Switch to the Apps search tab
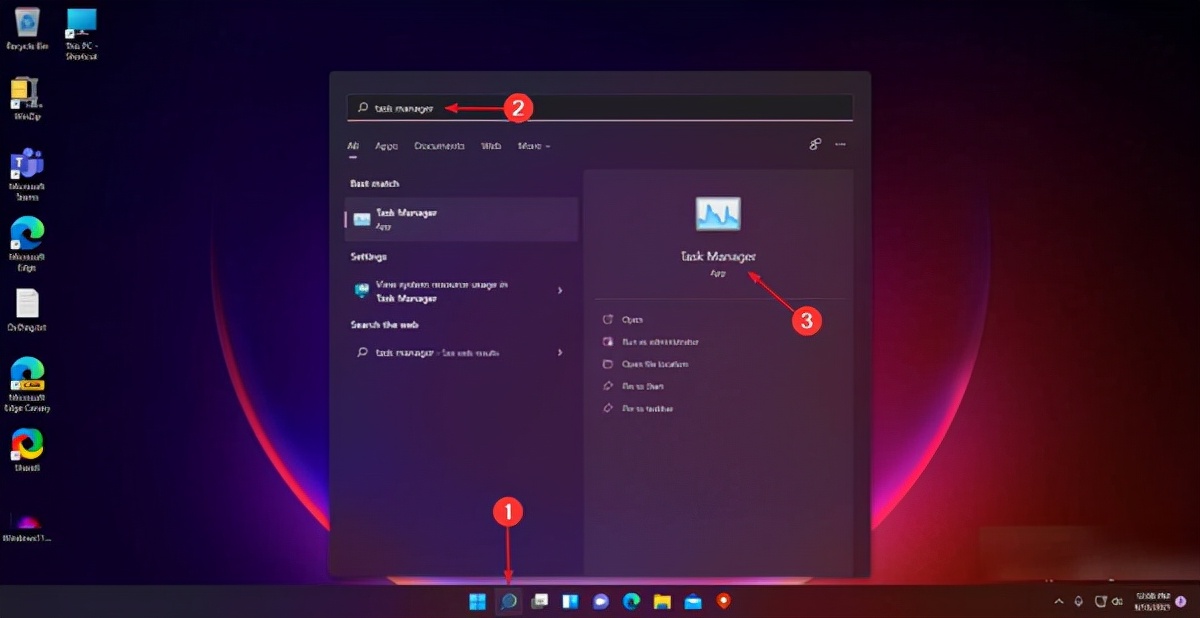Viewport: 1200px width, 618px height. coord(387,145)
